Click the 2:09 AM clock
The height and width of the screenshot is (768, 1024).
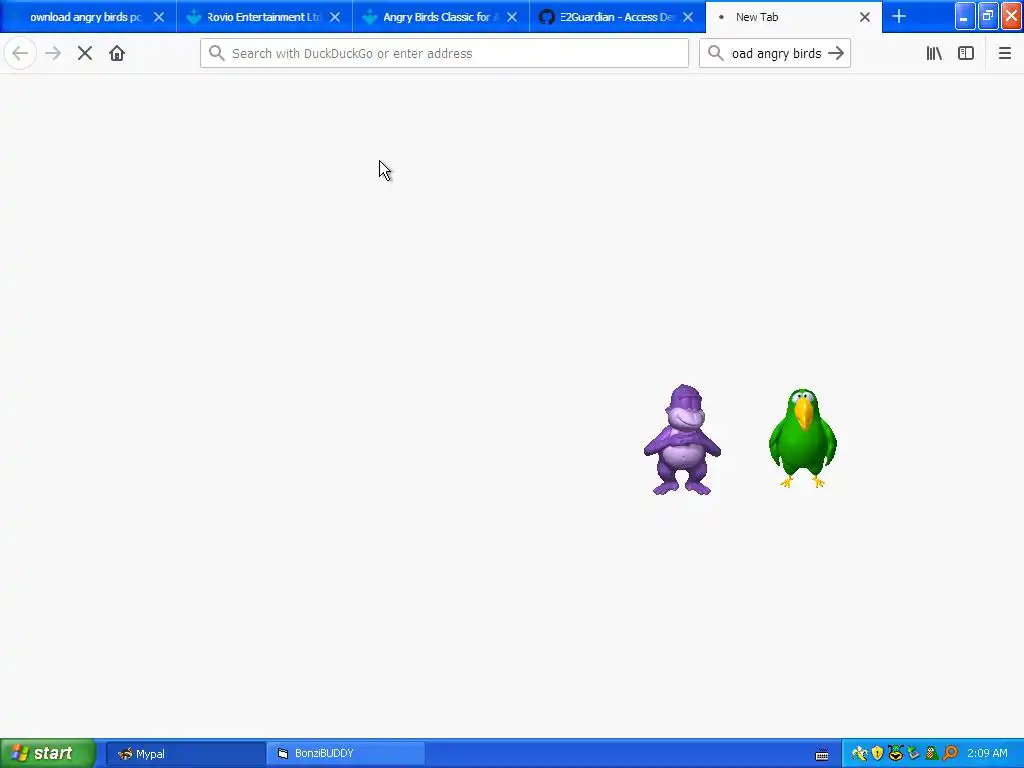[987, 753]
